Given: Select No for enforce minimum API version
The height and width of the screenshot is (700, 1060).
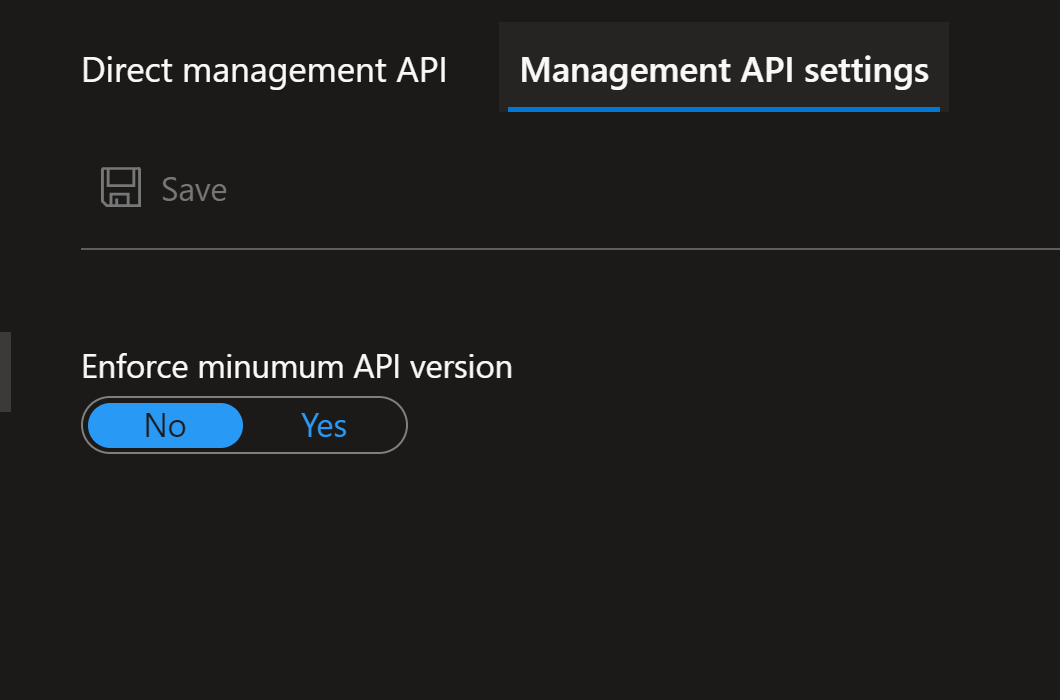Looking at the screenshot, I should 165,426.
